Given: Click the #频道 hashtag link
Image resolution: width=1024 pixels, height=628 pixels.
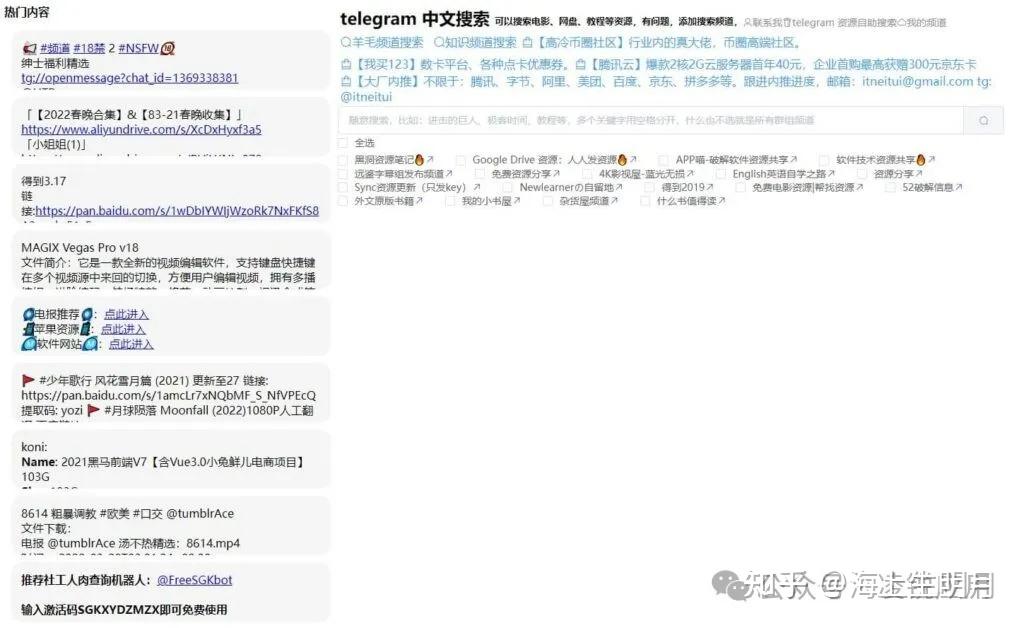Looking at the screenshot, I should pyautogui.click(x=55, y=48).
